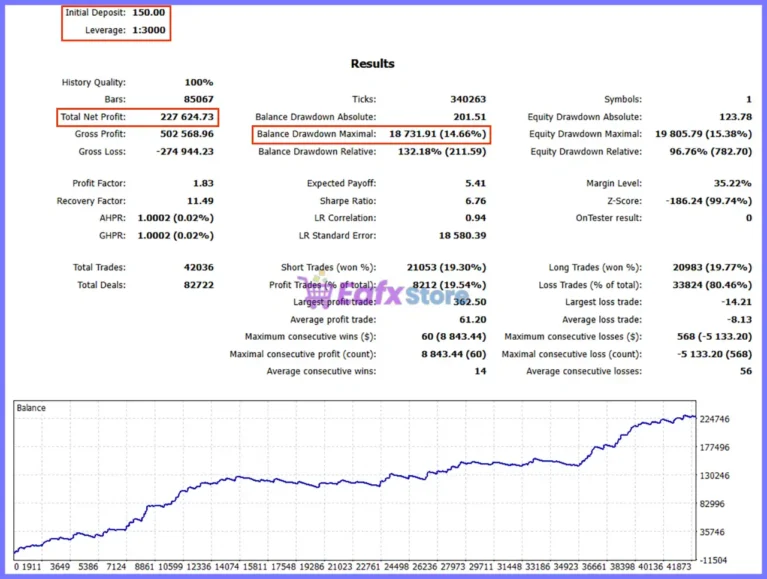Image resolution: width=767 pixels, height=579 pixels.
Task: Select the Recovery Factor value 11.49
Action: [x=200, y=201]
